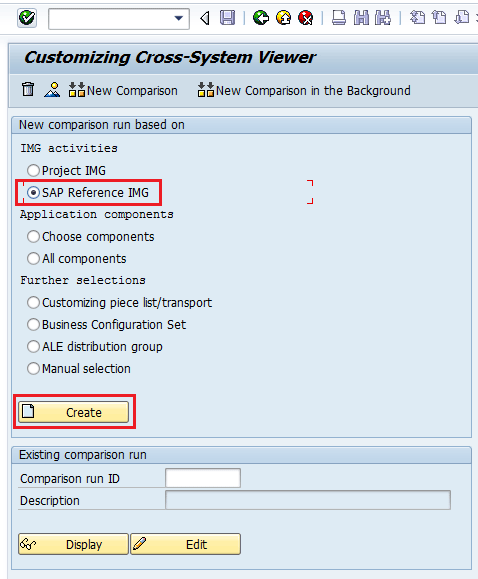Click the yellow Exit up-arrow icon
478x579 pixels.
(283, 18)
